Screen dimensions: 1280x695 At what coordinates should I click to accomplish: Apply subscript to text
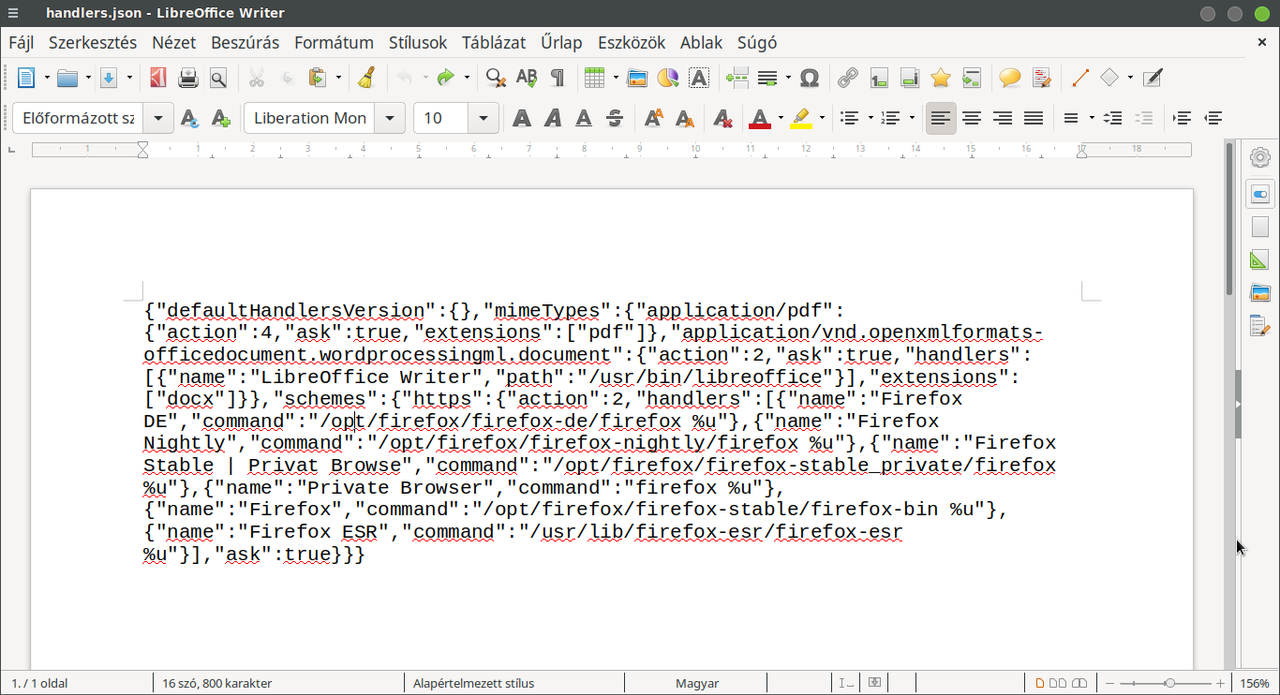coord(684,118)
